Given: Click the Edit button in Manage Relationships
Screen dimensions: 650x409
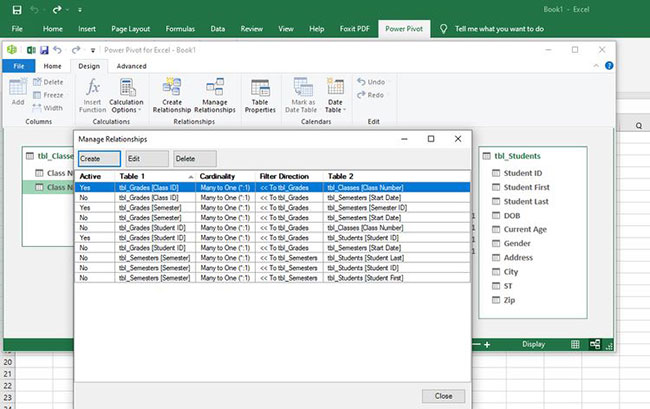Looking at the screenshot, I should pyautogui.click(x=145, y=158).
